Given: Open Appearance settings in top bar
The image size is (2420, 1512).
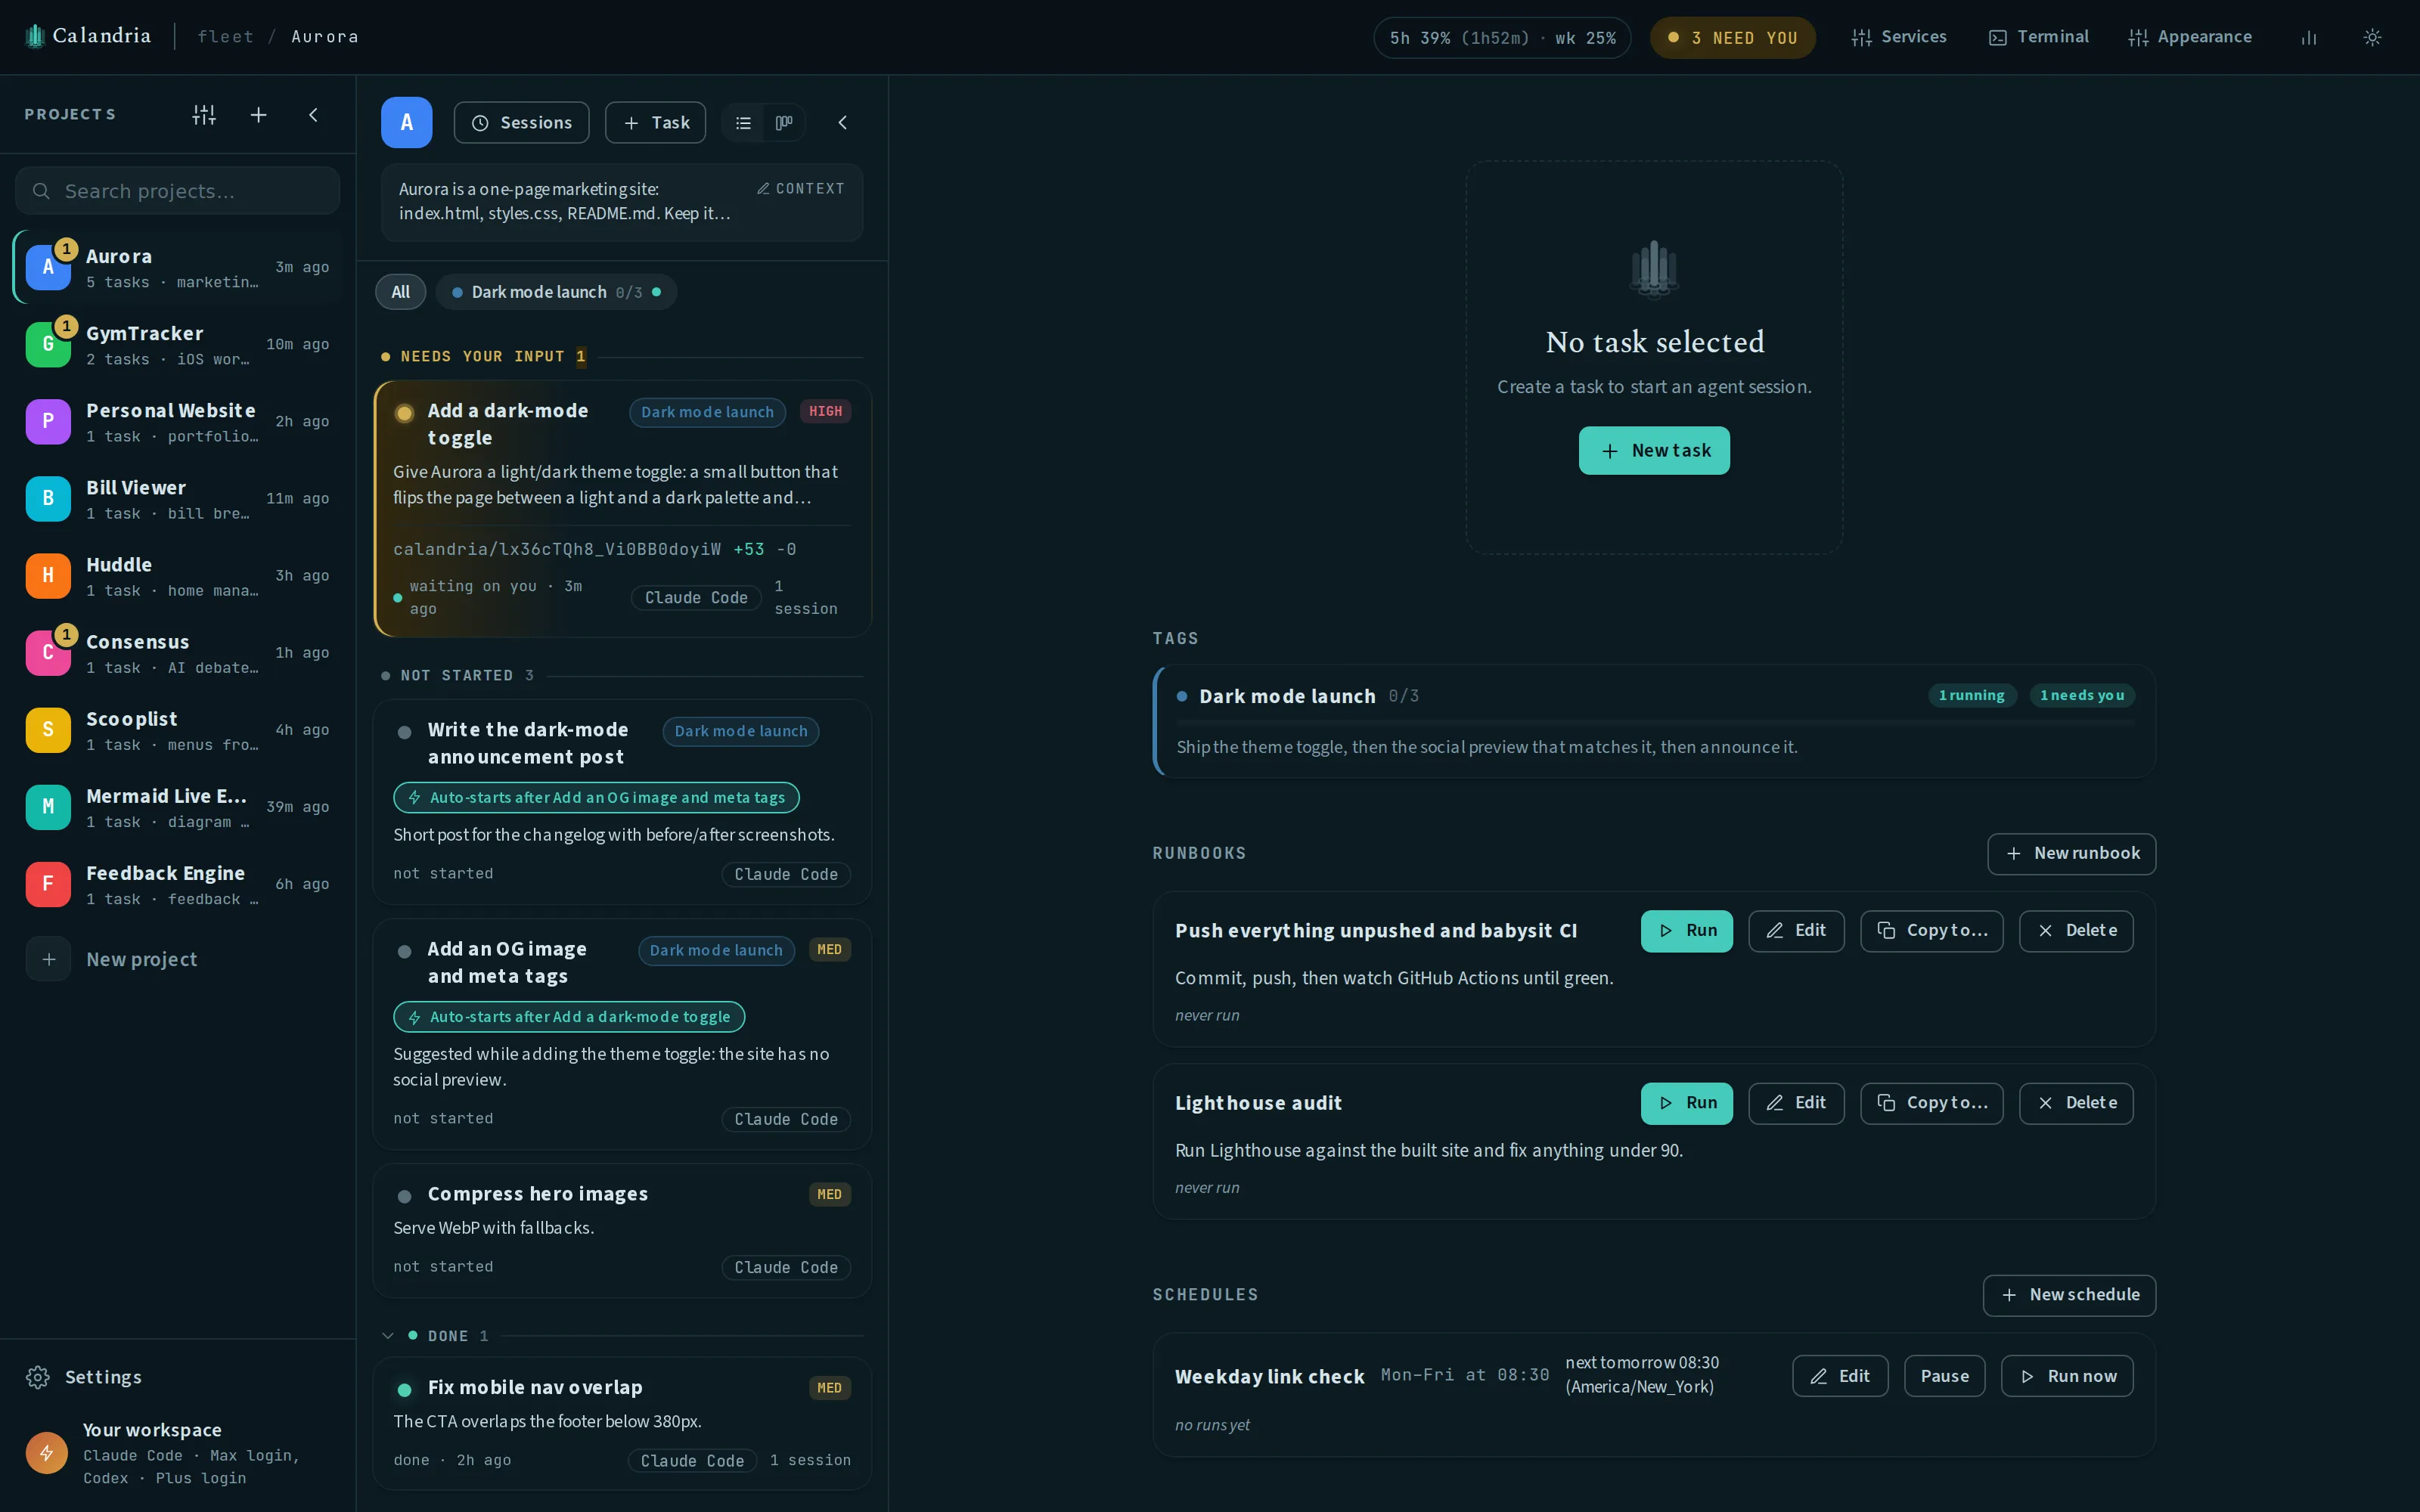Looking at the screenshot, I should coord(2190,37).
